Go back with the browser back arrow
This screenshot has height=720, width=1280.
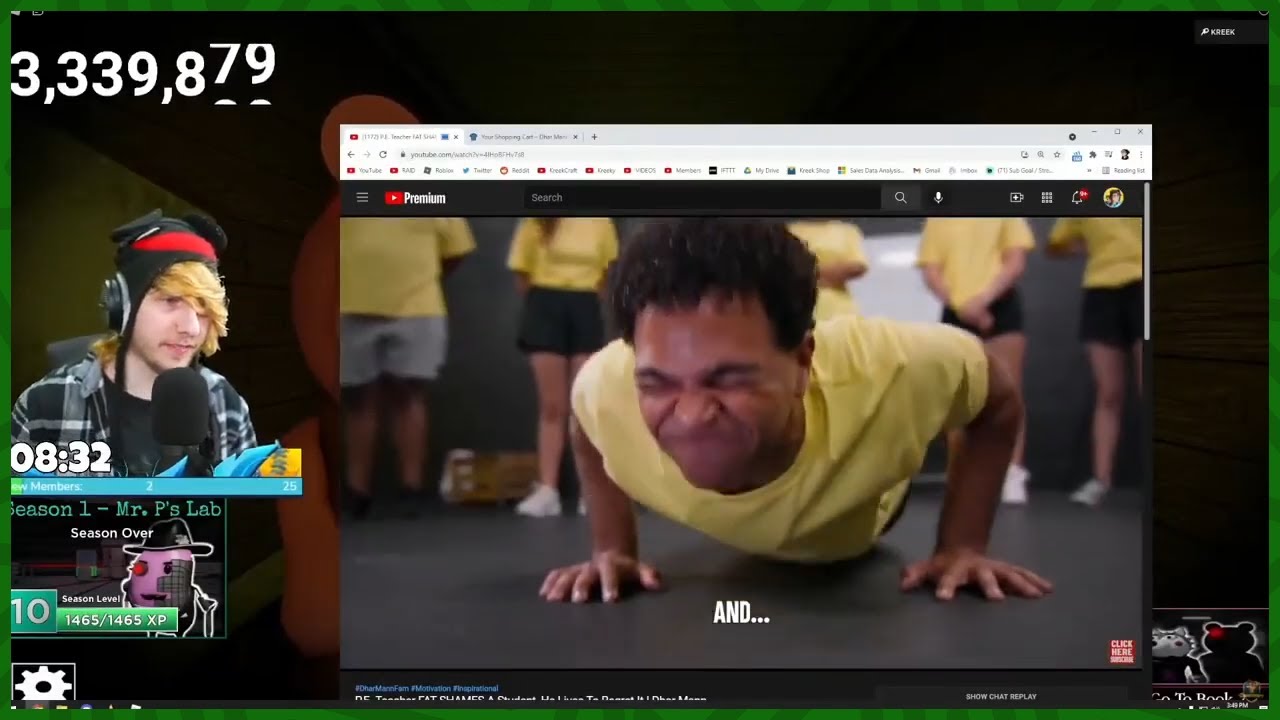point(351,155)
